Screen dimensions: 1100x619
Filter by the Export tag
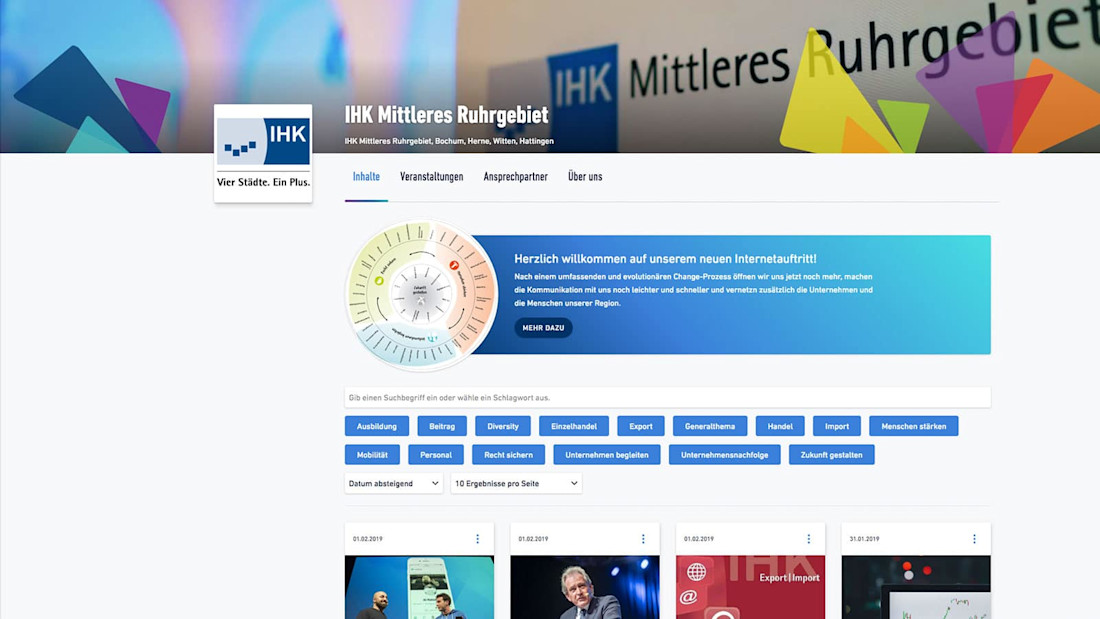coord(640,426)
